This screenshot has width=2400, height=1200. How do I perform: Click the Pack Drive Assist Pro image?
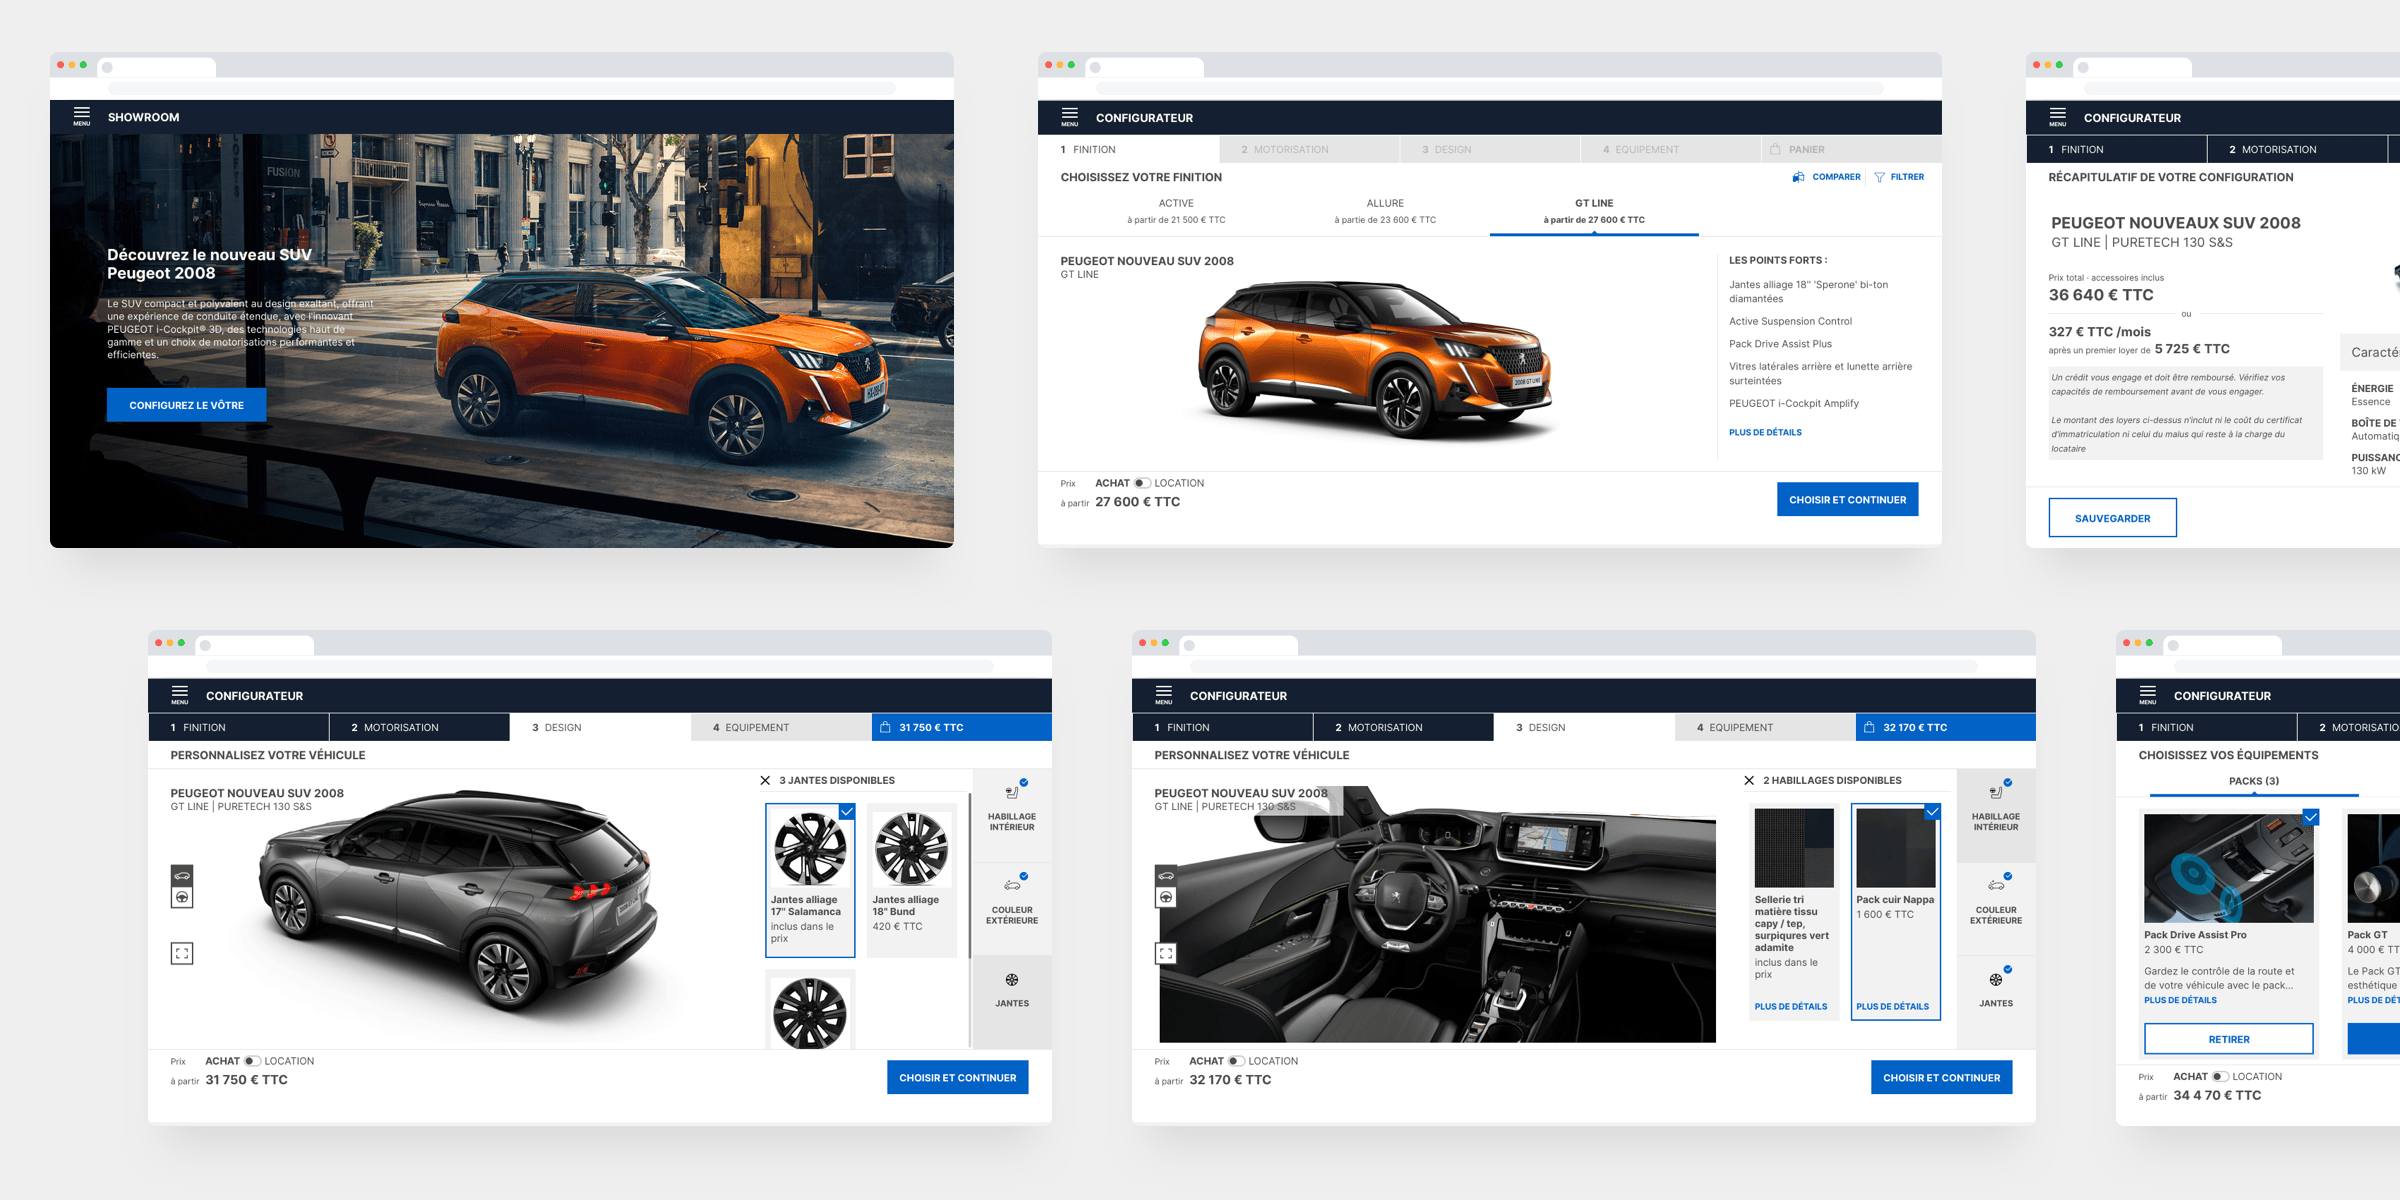2229,868
